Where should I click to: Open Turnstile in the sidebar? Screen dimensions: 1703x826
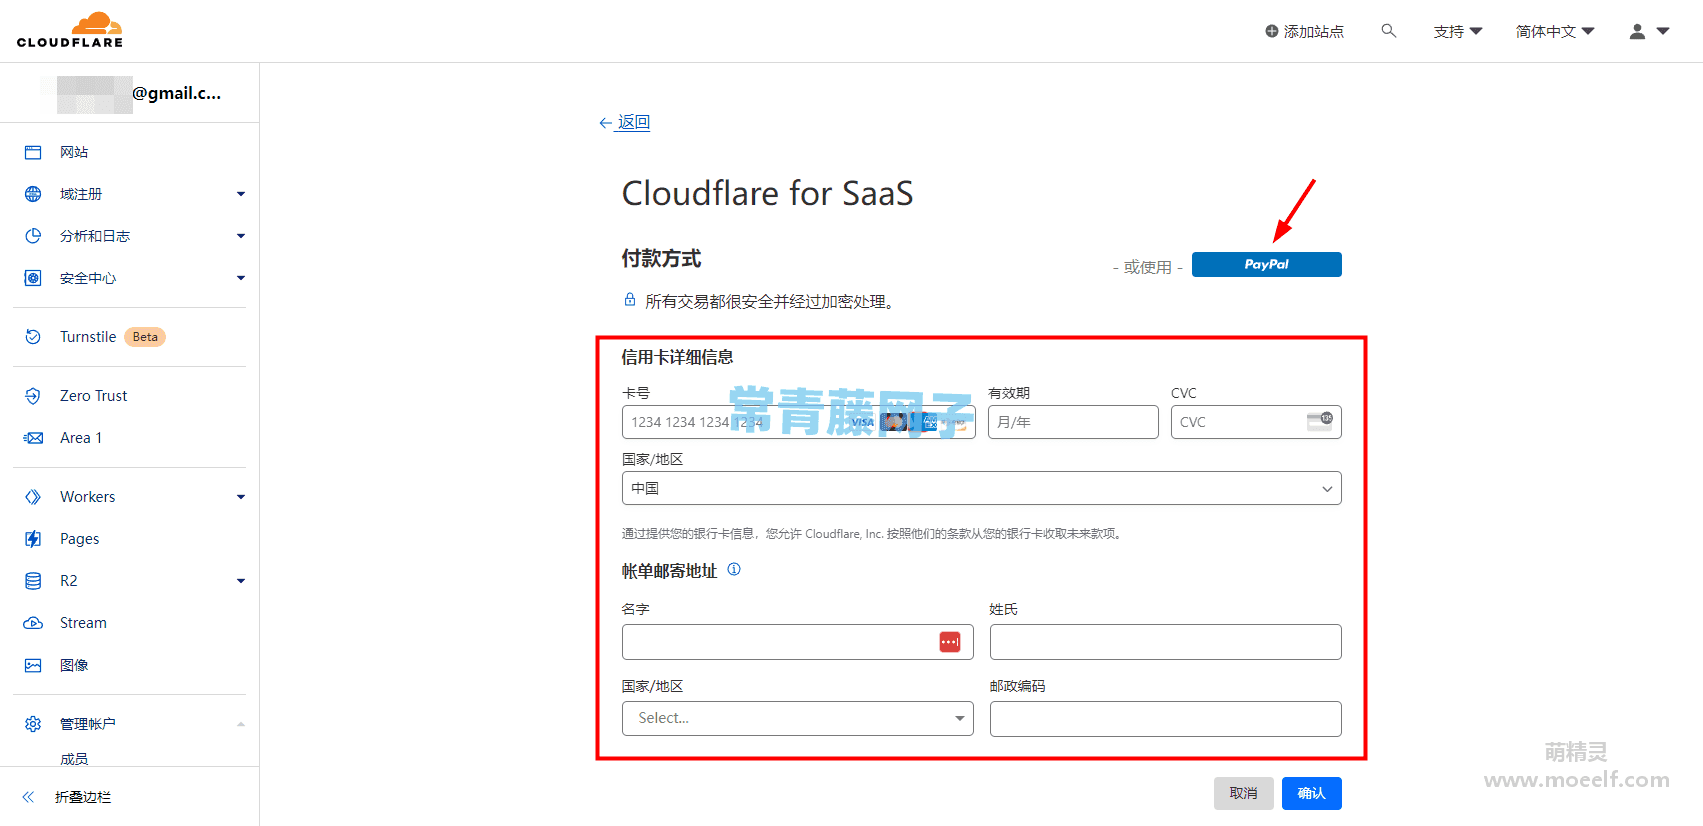point(88,337)
